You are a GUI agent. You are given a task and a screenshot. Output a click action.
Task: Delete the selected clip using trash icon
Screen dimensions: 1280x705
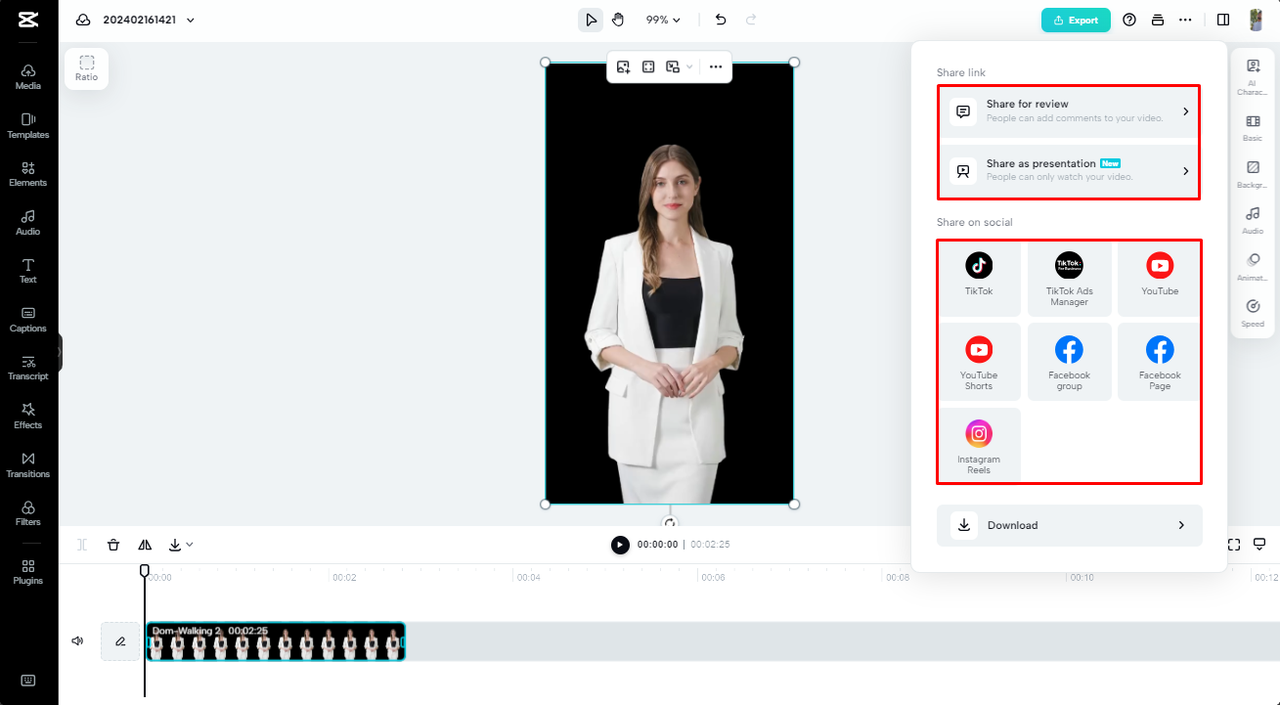point(113,544)
